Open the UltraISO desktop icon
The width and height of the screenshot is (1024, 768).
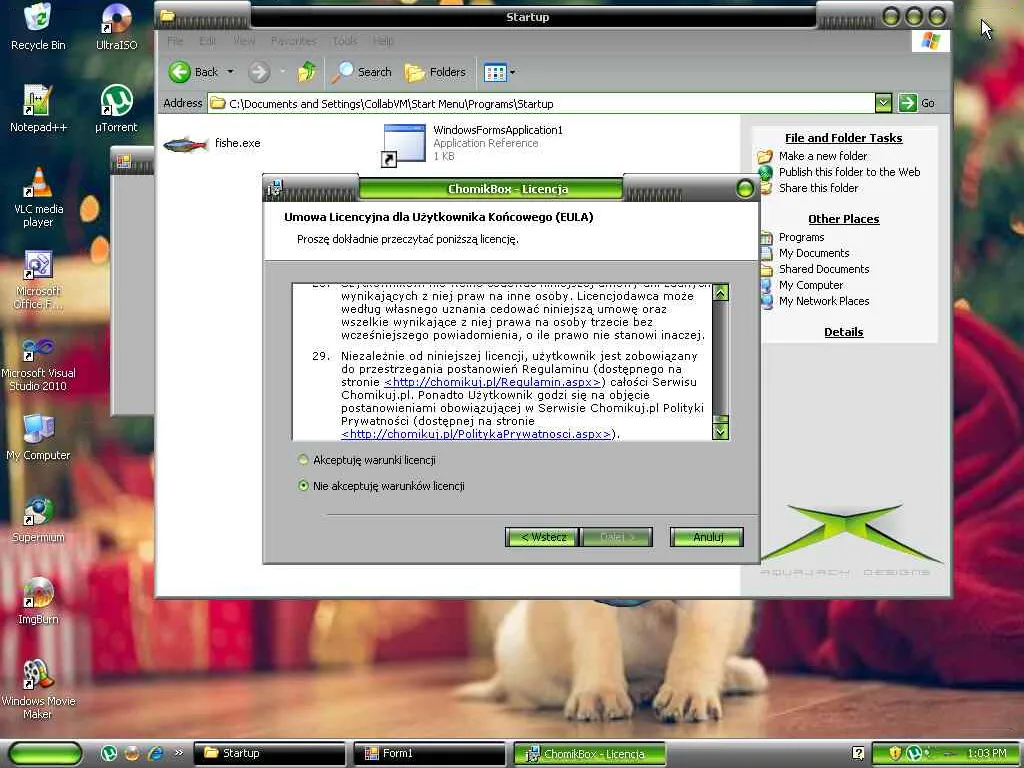pos(116,27)
